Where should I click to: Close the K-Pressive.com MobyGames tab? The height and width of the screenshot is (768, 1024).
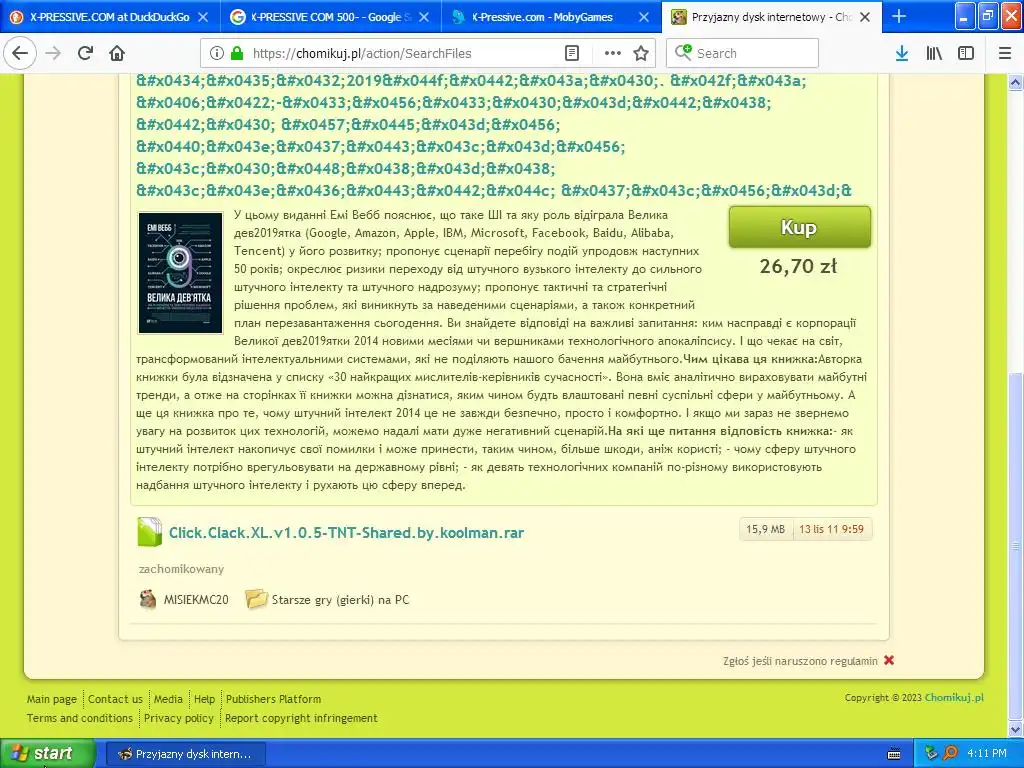644,17
